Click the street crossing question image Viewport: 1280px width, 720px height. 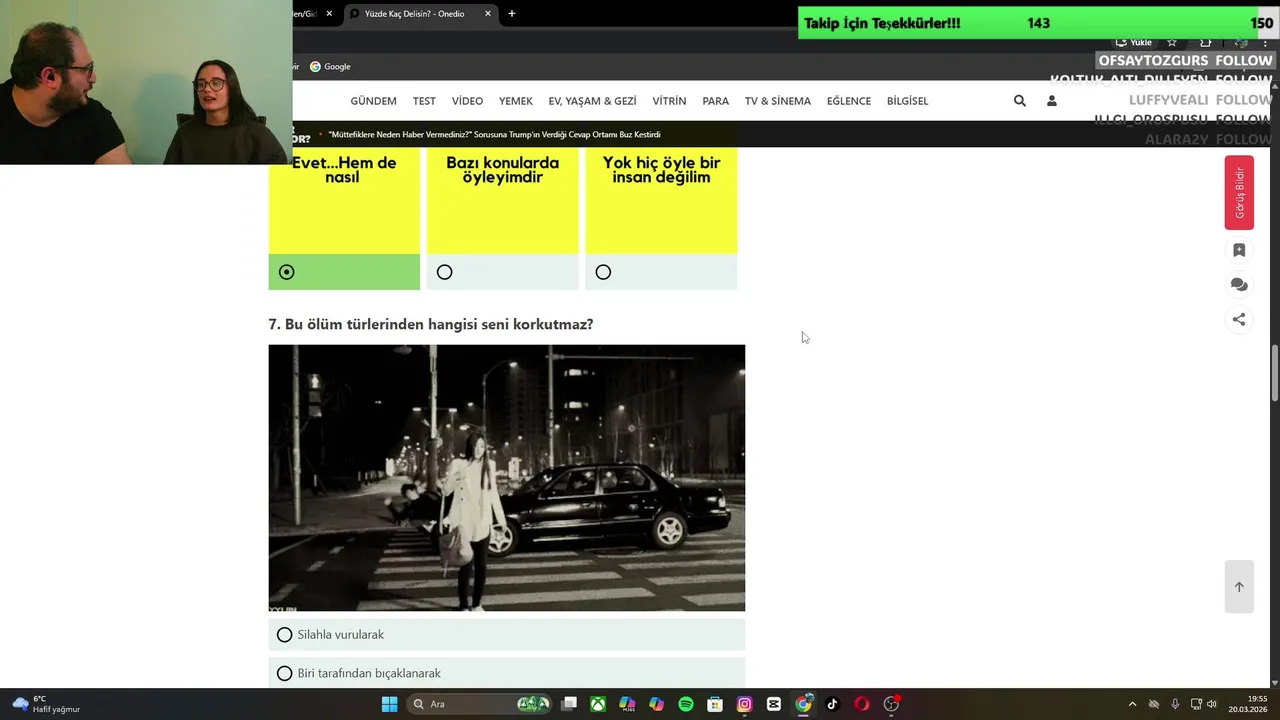click(507, 478)
